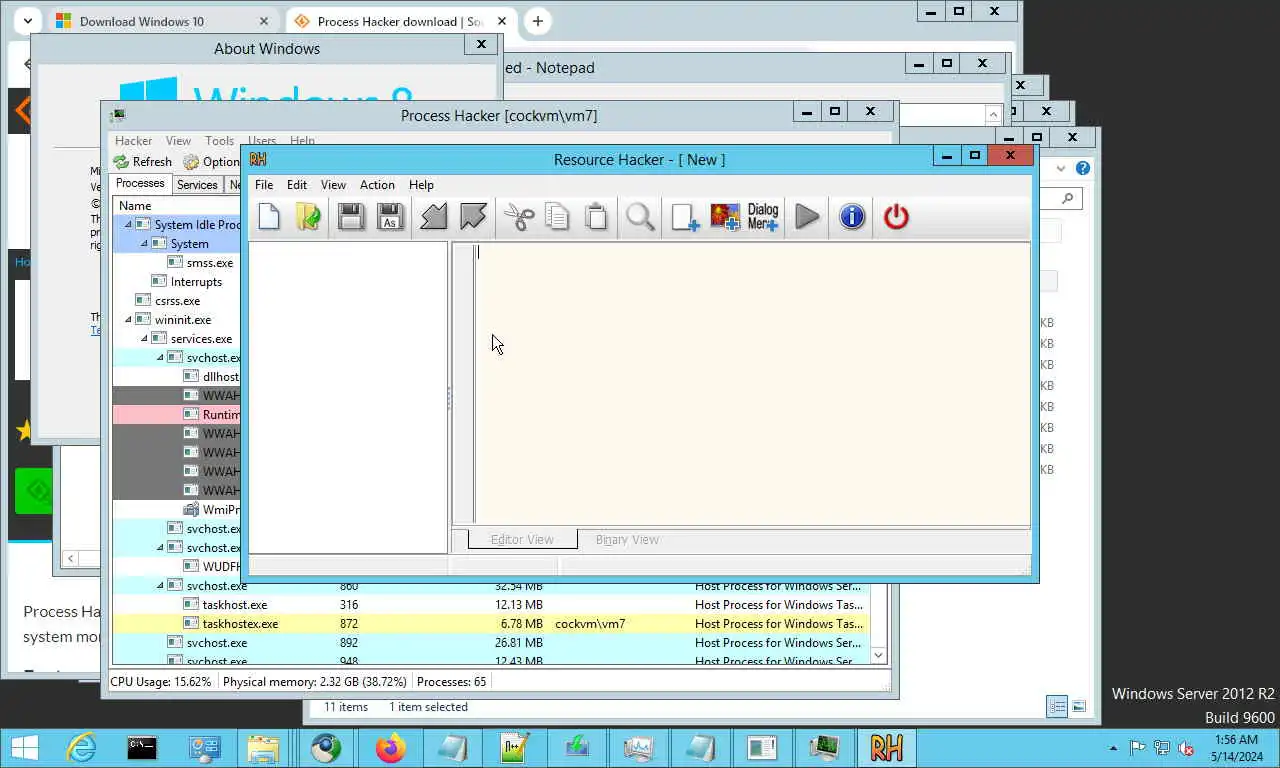Select the taskhost.exe process row
1280x768 pixels.
491,605
